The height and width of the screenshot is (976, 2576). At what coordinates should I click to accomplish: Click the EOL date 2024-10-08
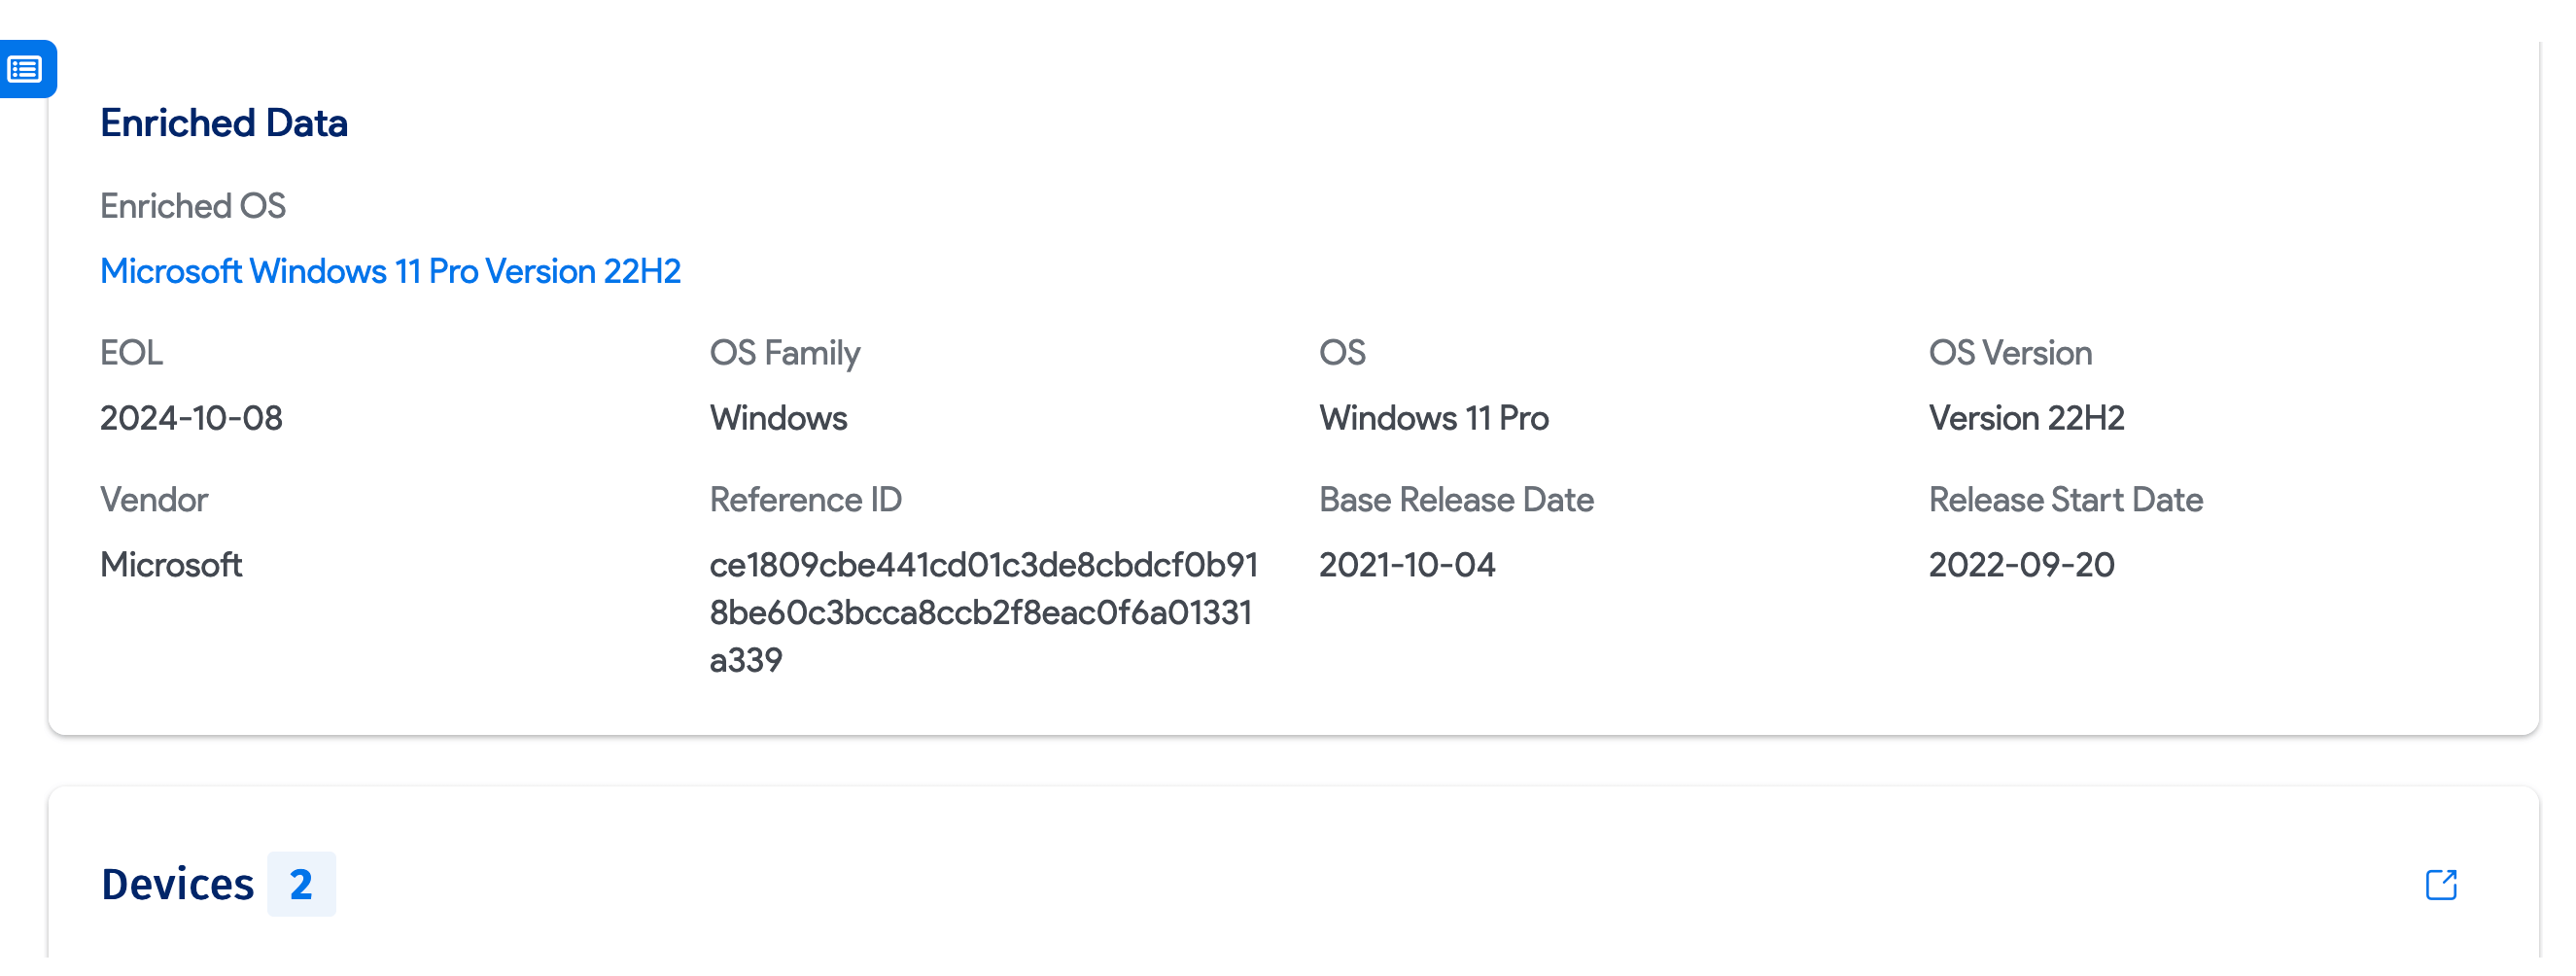[x=191, y=418]
